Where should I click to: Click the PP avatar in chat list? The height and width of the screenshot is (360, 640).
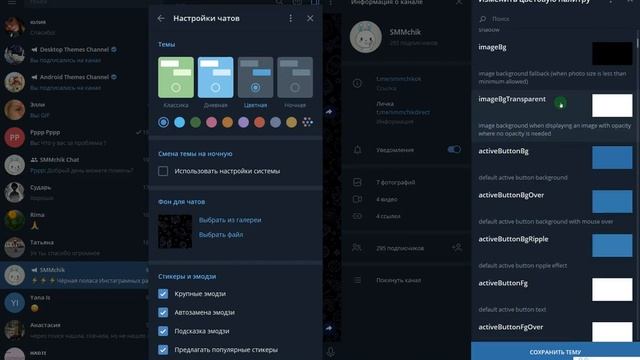[15, 138]
